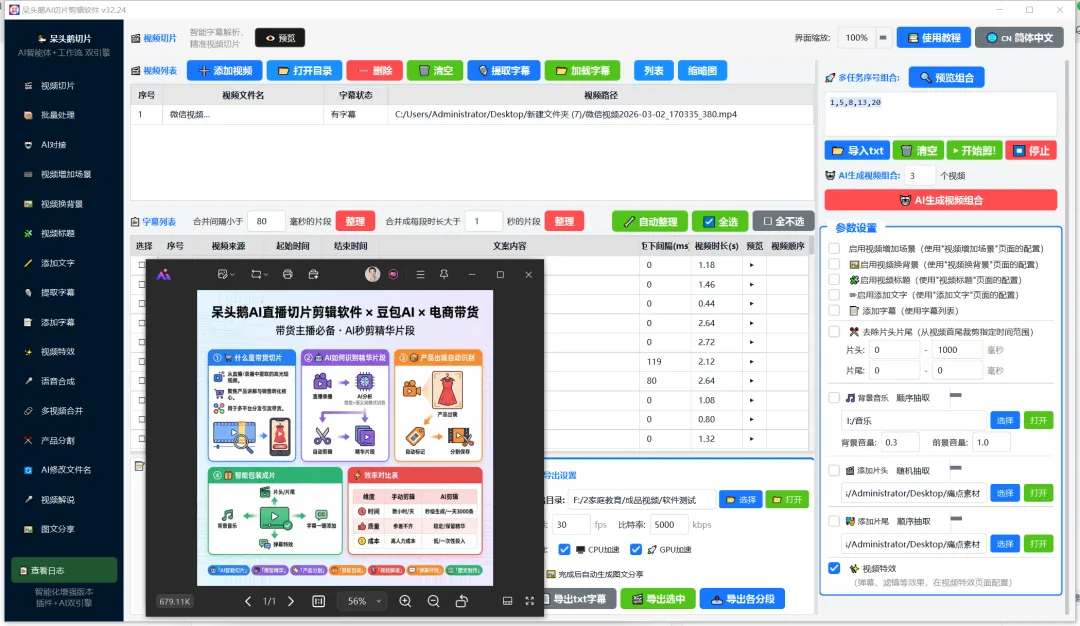Screen dimensions: 1080x626
Task: Click task sequence field 1,5,8,13,20
Action: [940, 114]
